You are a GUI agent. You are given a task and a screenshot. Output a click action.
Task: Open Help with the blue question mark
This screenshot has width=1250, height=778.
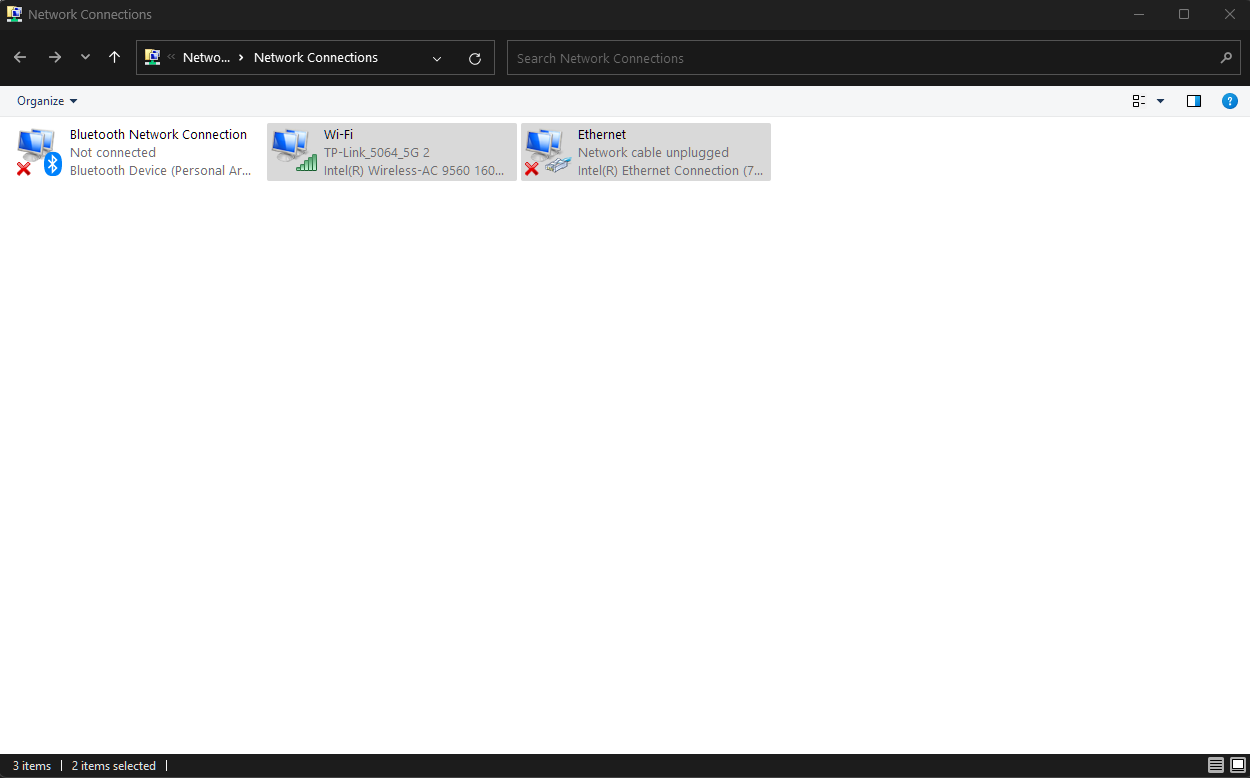[1230, 101]
